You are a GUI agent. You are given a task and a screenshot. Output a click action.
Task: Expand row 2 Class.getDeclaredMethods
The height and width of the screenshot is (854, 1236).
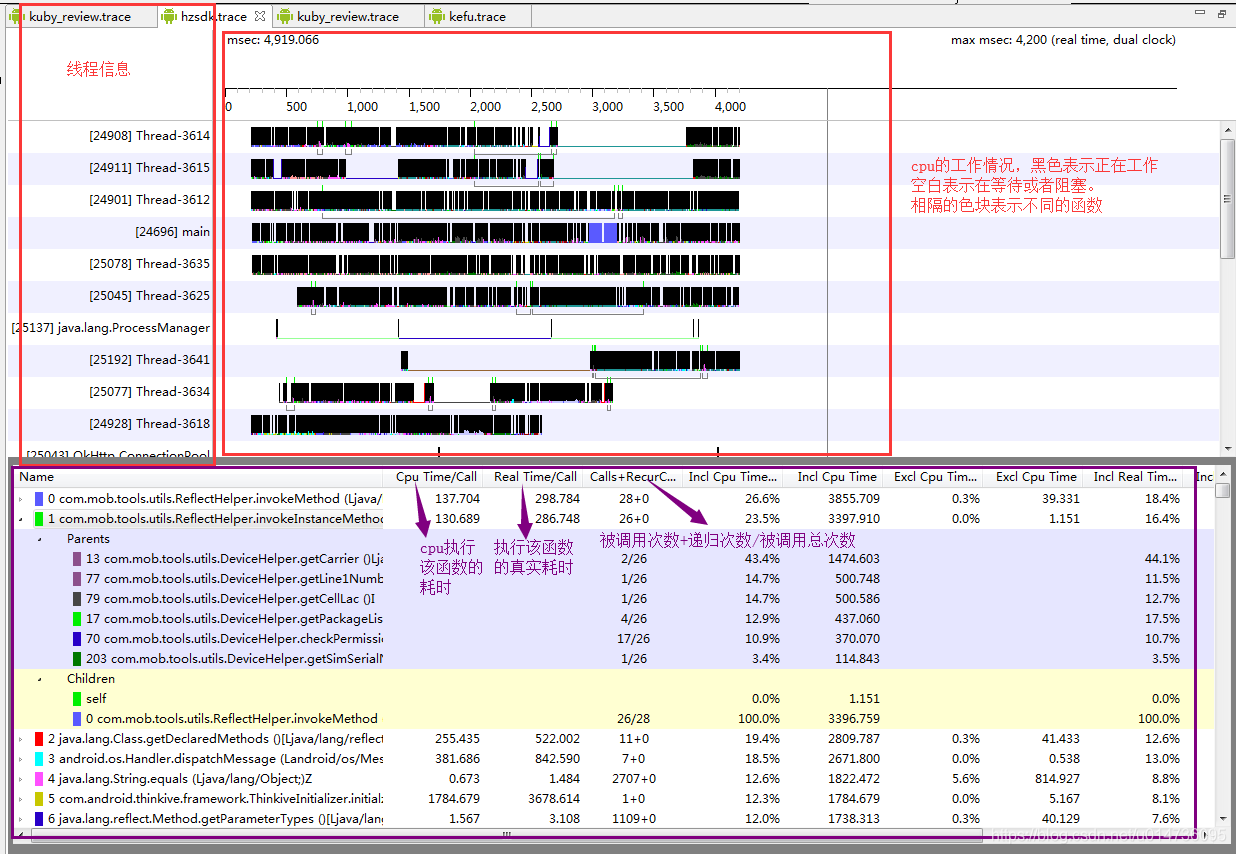click(22, 738)
